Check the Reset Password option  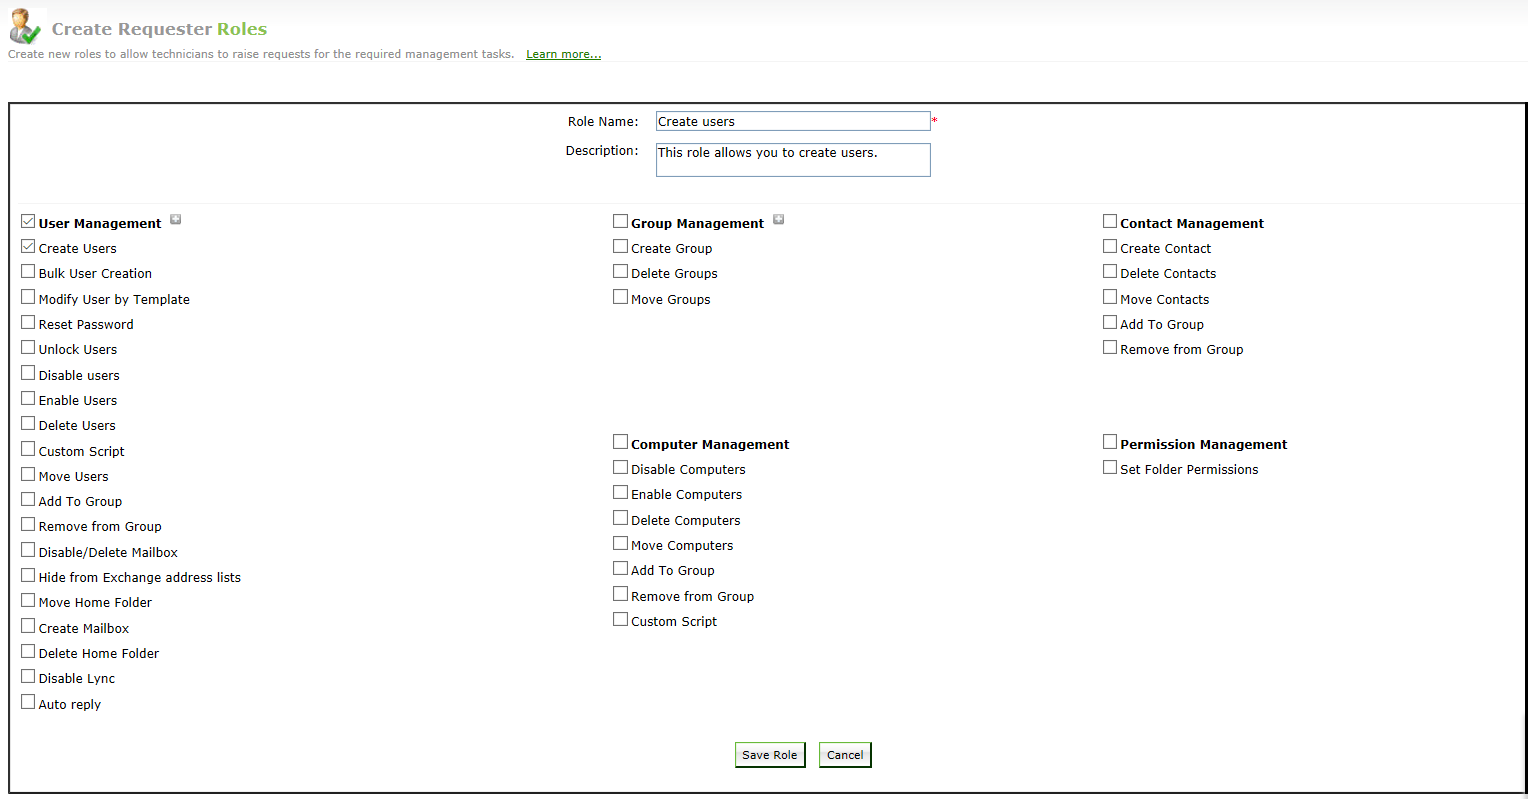tap(28, 322)
